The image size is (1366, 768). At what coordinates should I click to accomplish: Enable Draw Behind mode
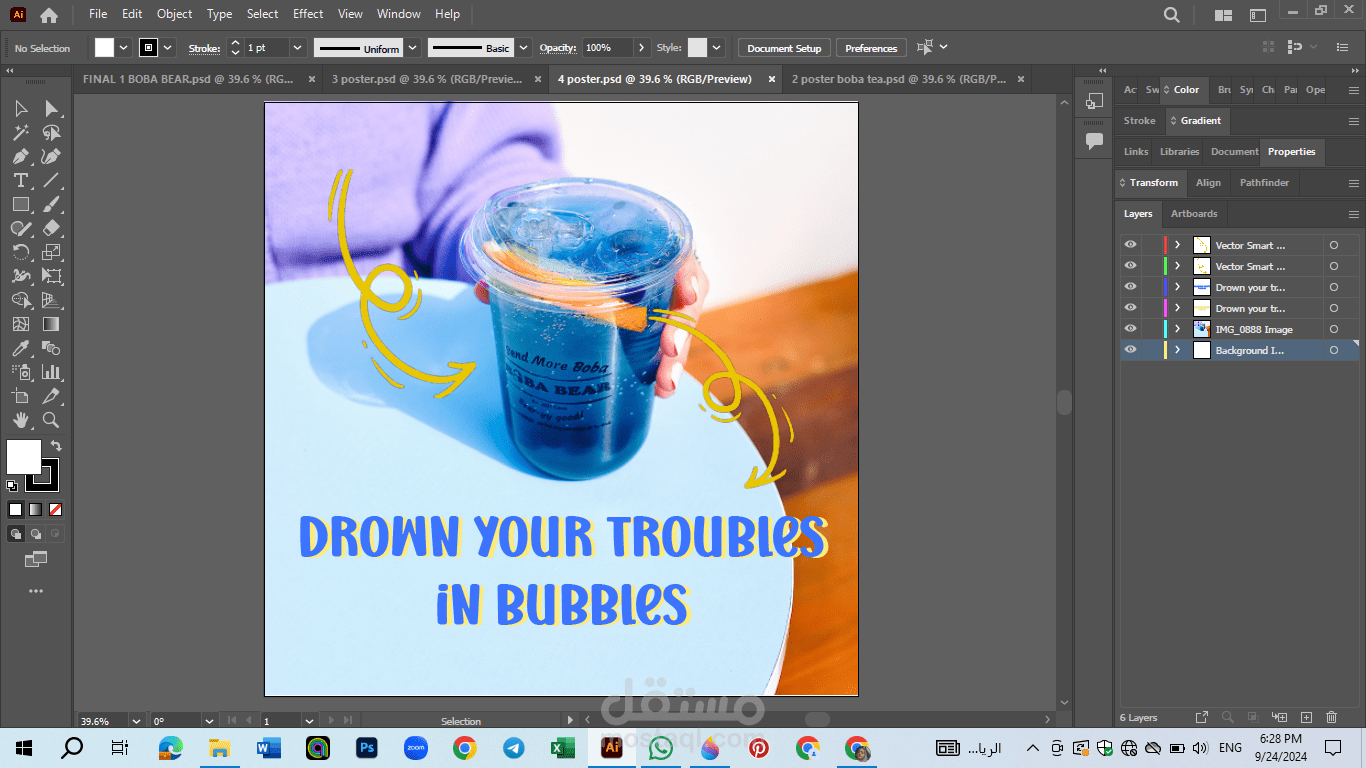[36, 534]
